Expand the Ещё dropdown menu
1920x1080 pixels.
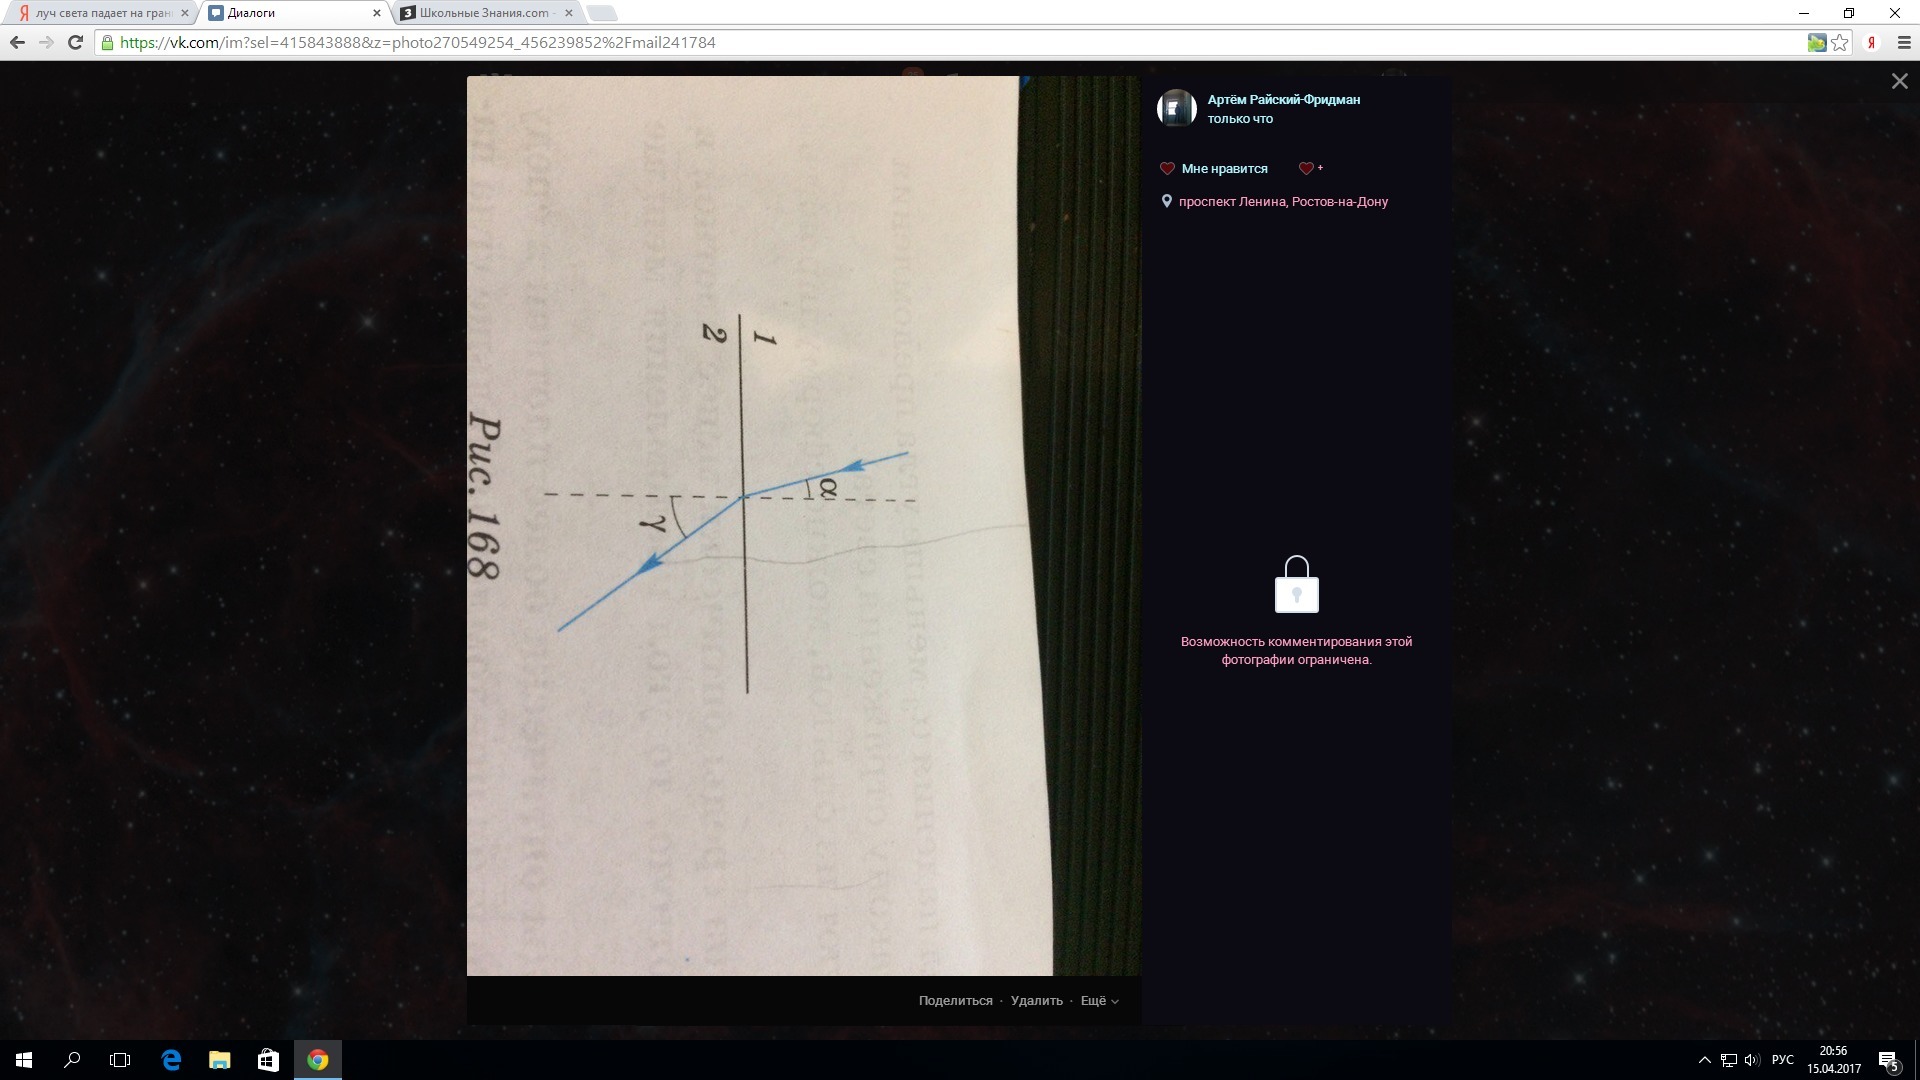(1098, 1001)
